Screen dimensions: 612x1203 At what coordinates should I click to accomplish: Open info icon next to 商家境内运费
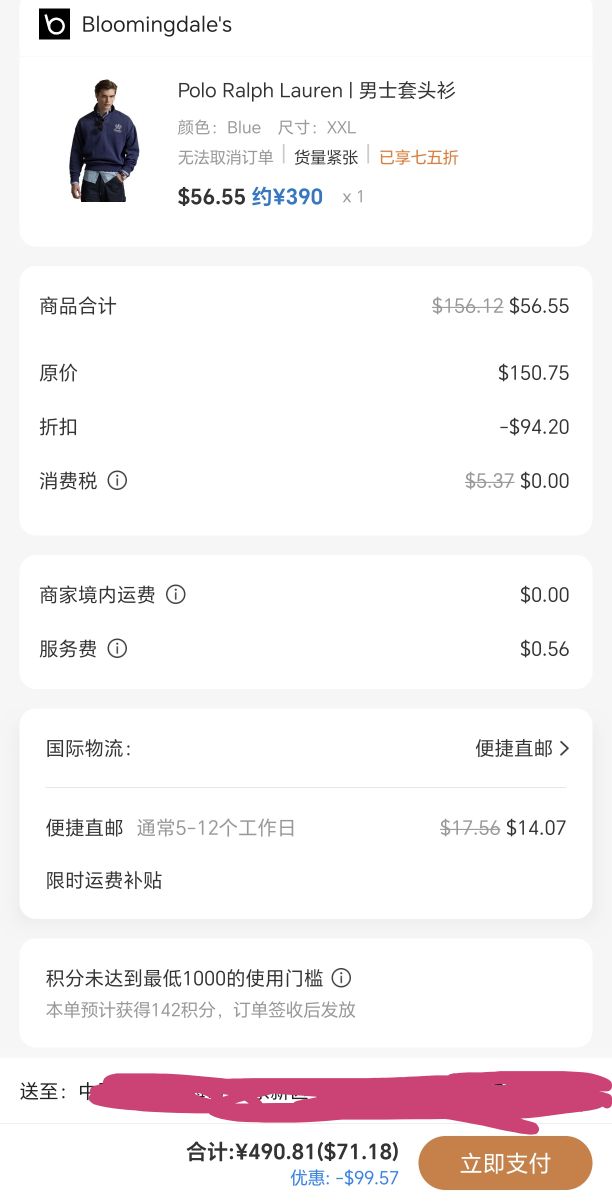176,595
